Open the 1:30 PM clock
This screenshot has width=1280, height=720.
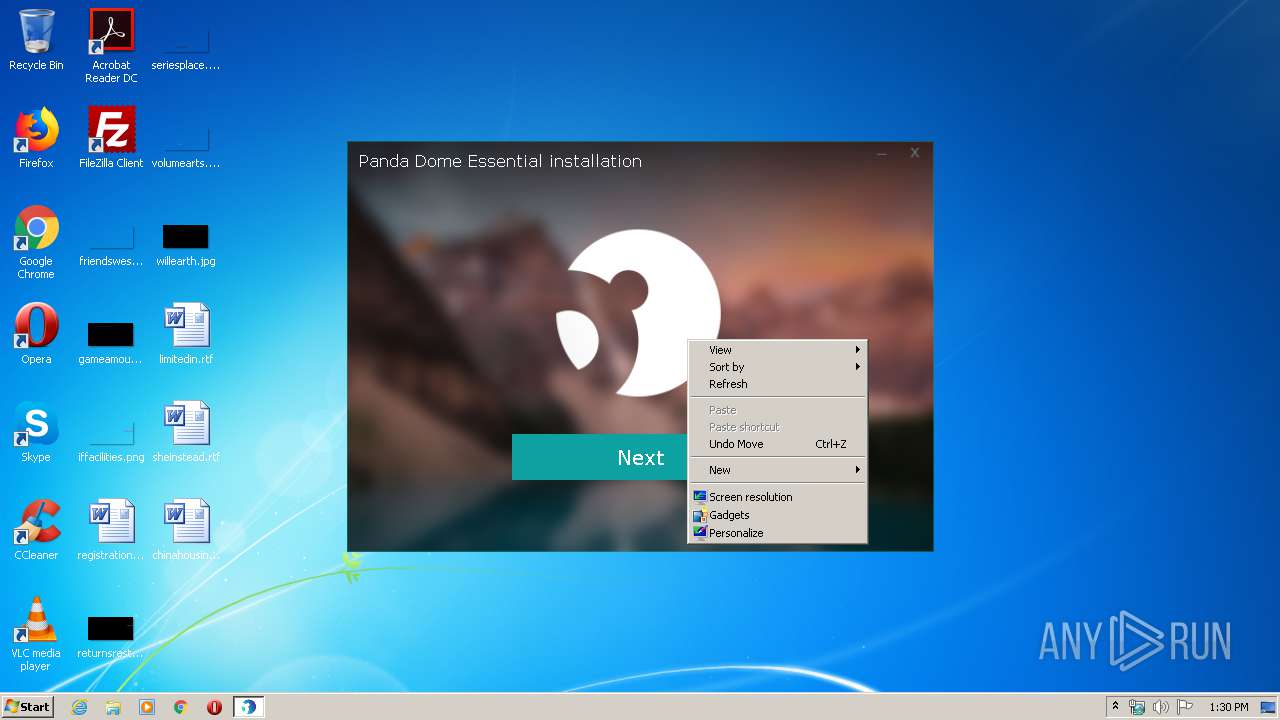tap(1228, 707)
